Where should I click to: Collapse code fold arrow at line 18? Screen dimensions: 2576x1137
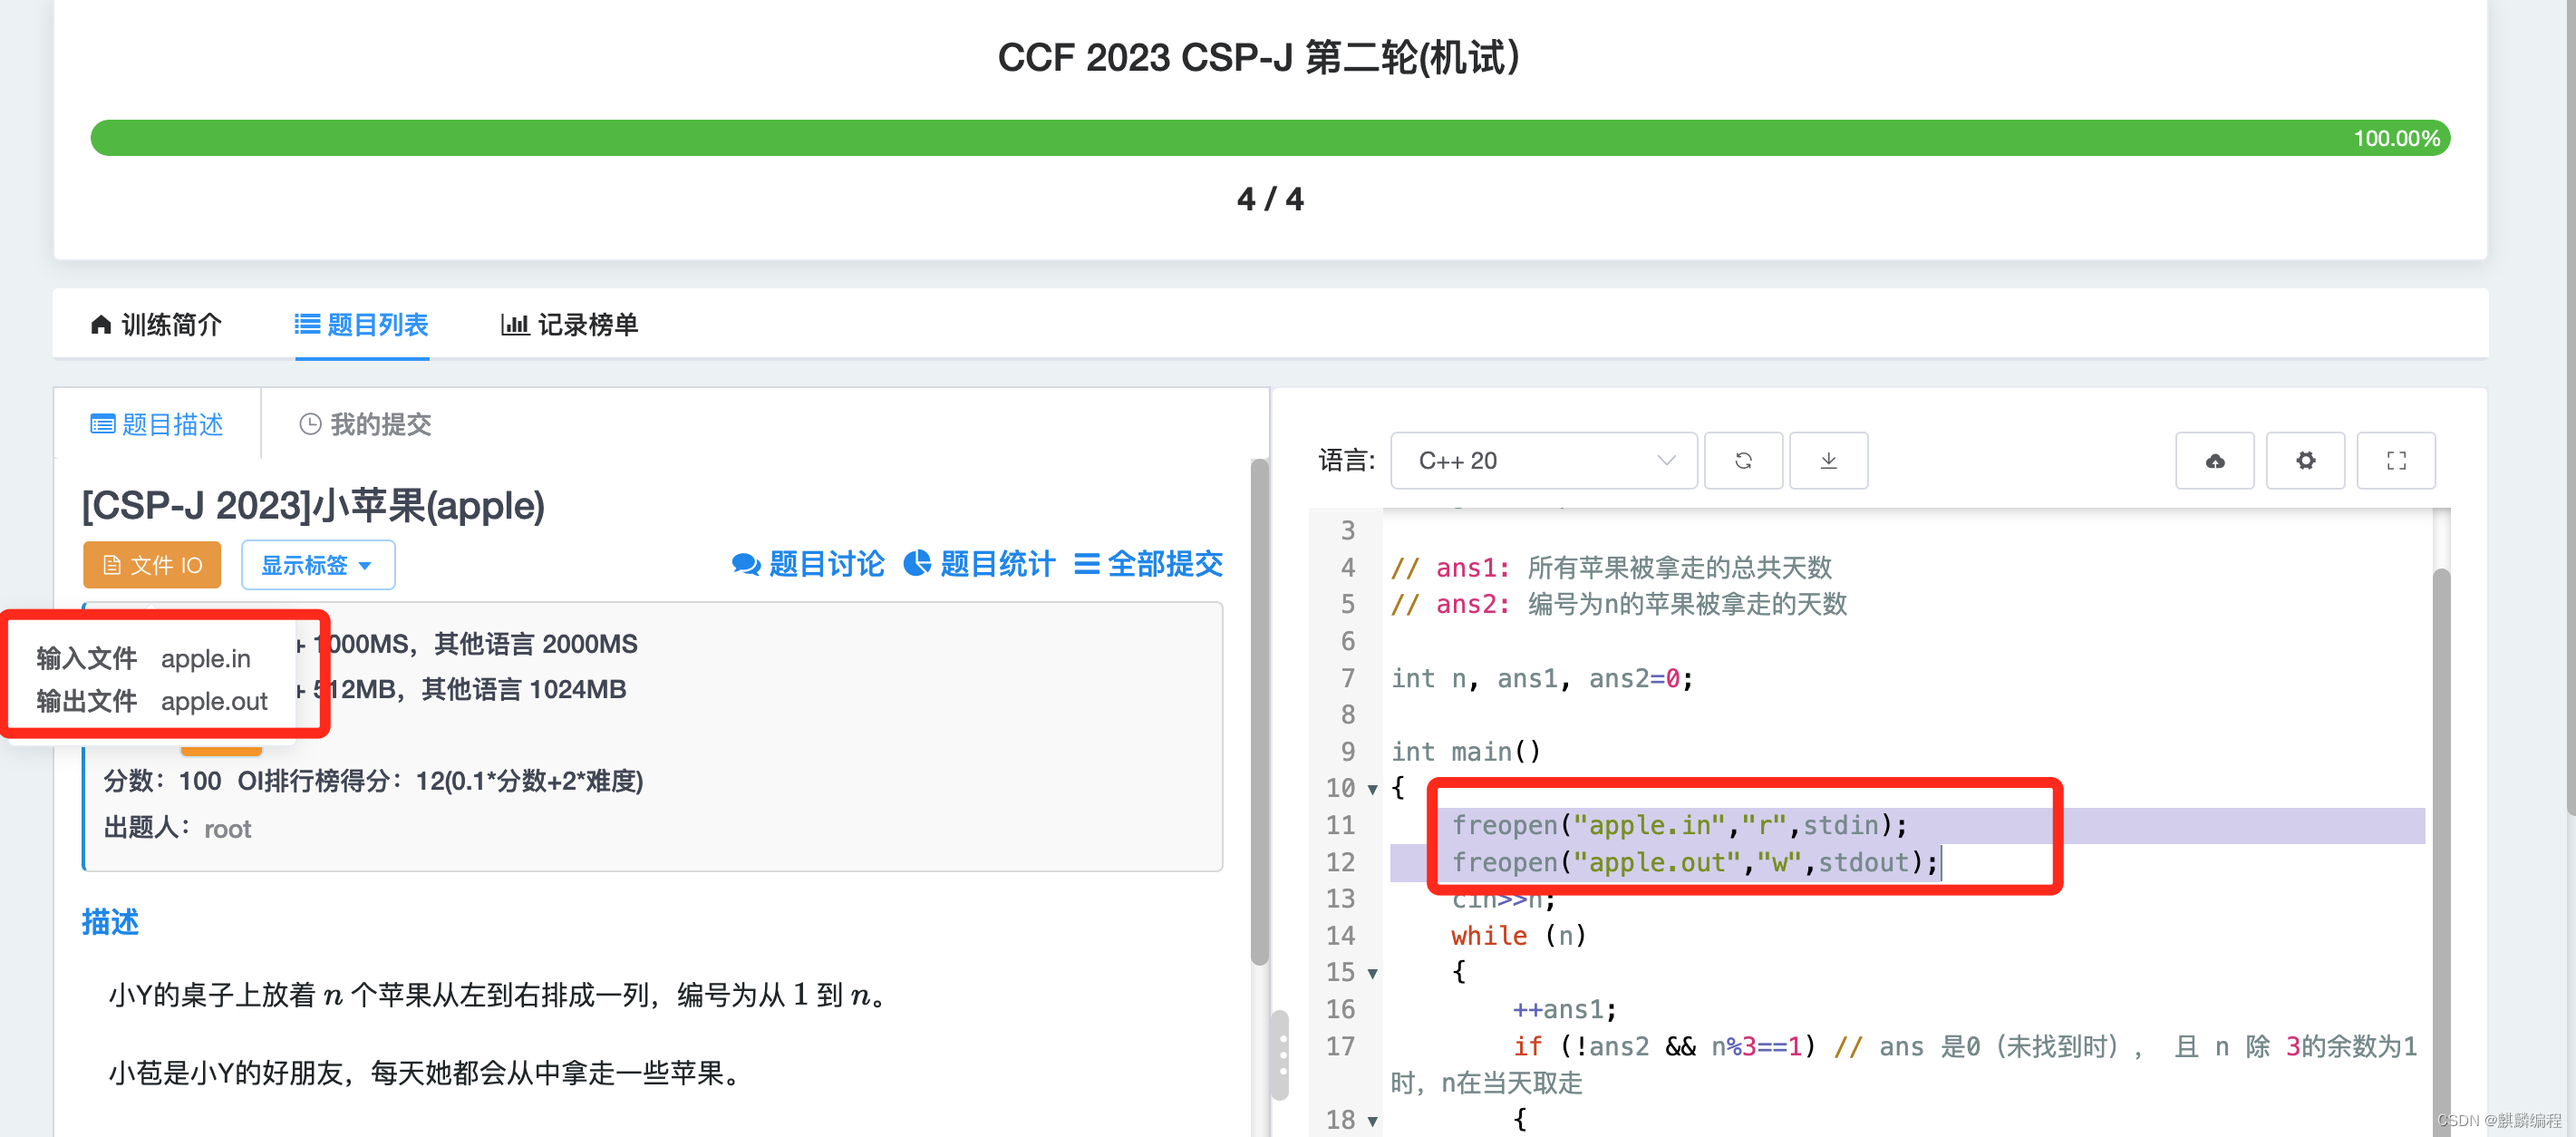point(1372,1121)
